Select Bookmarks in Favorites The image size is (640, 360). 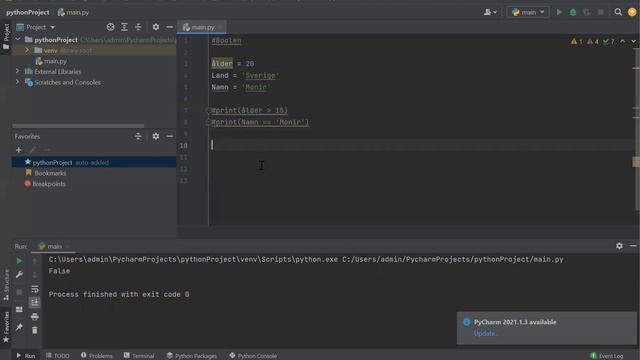50,173
